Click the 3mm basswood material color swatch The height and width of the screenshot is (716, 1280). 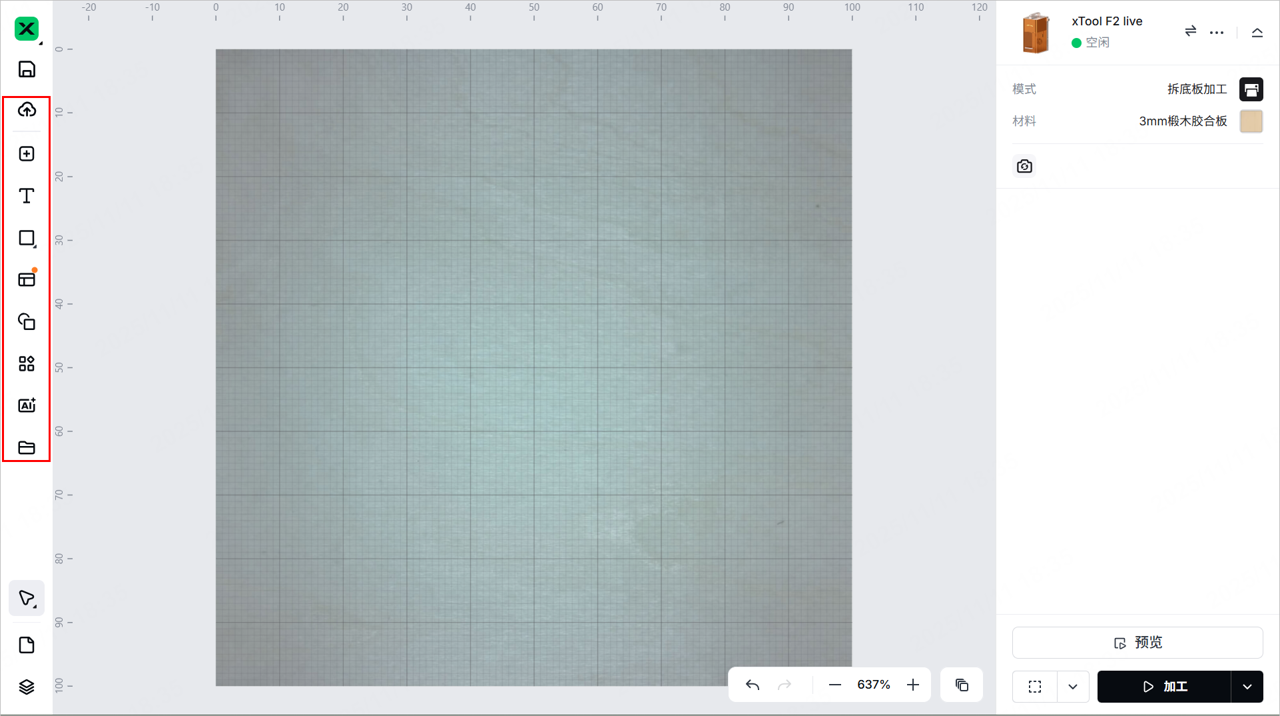point(1251,121)
